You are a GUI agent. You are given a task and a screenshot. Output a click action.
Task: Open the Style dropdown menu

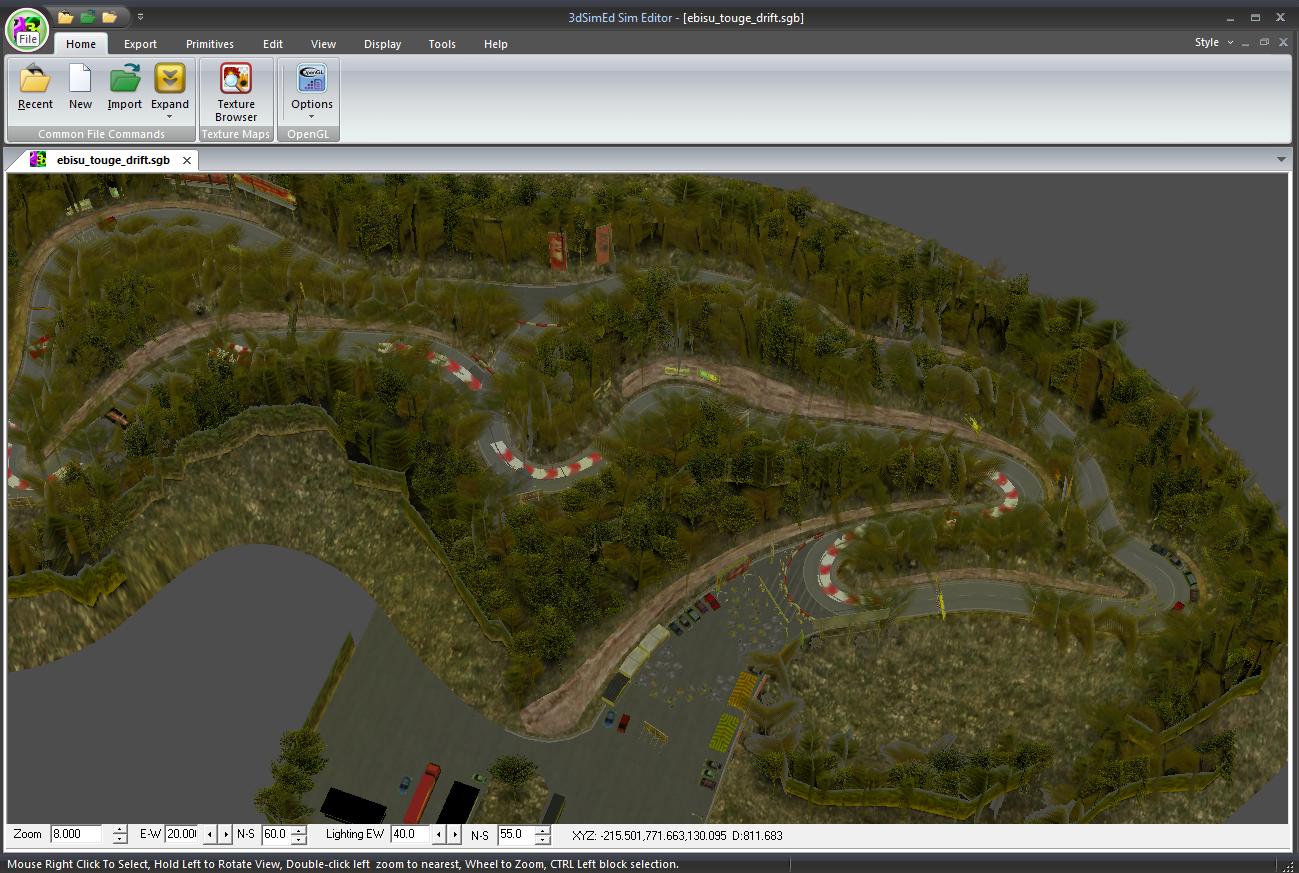(x=1213, y=42)
